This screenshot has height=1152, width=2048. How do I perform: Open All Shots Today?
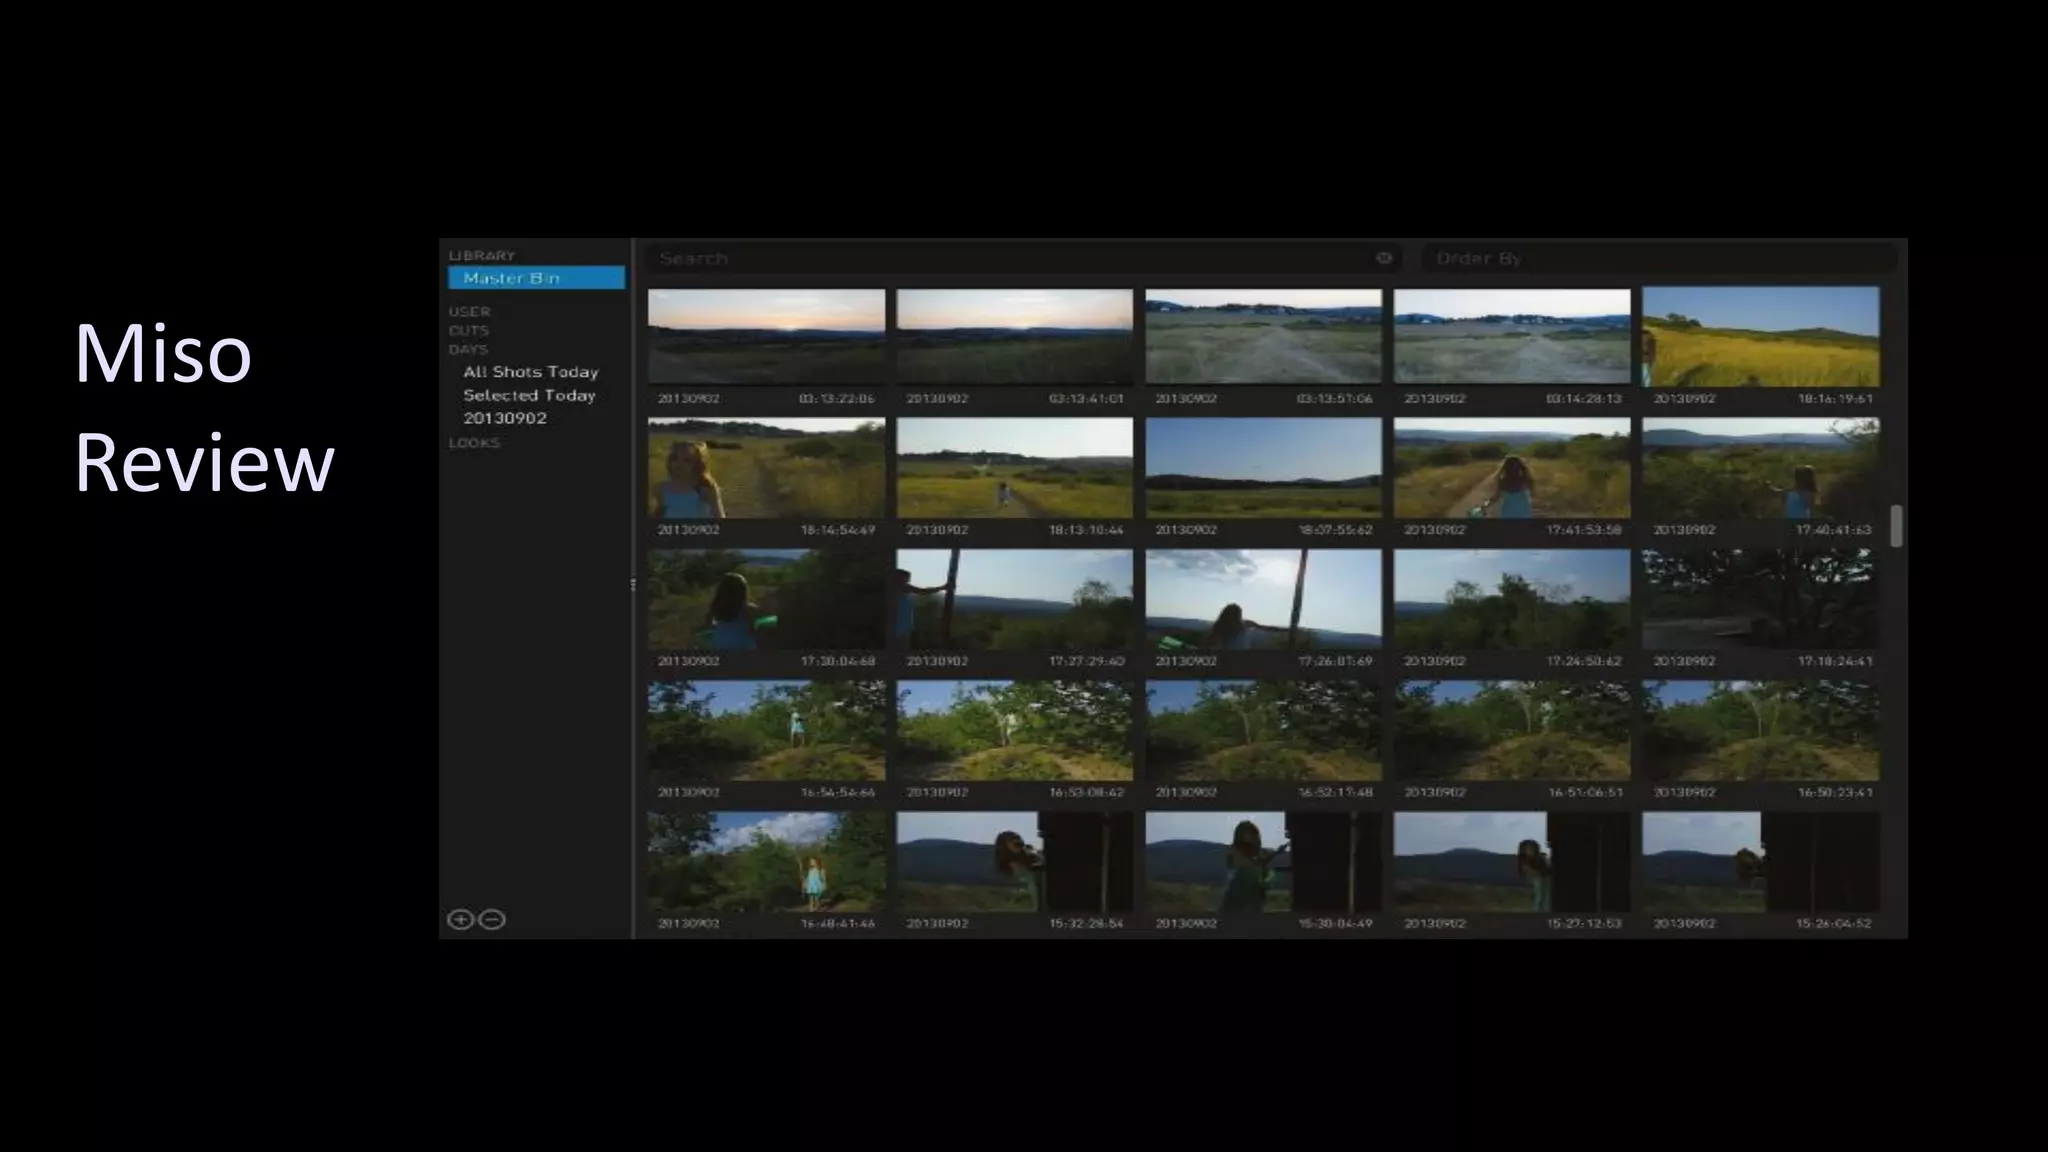pyautogui.click(x=530, y=372)
